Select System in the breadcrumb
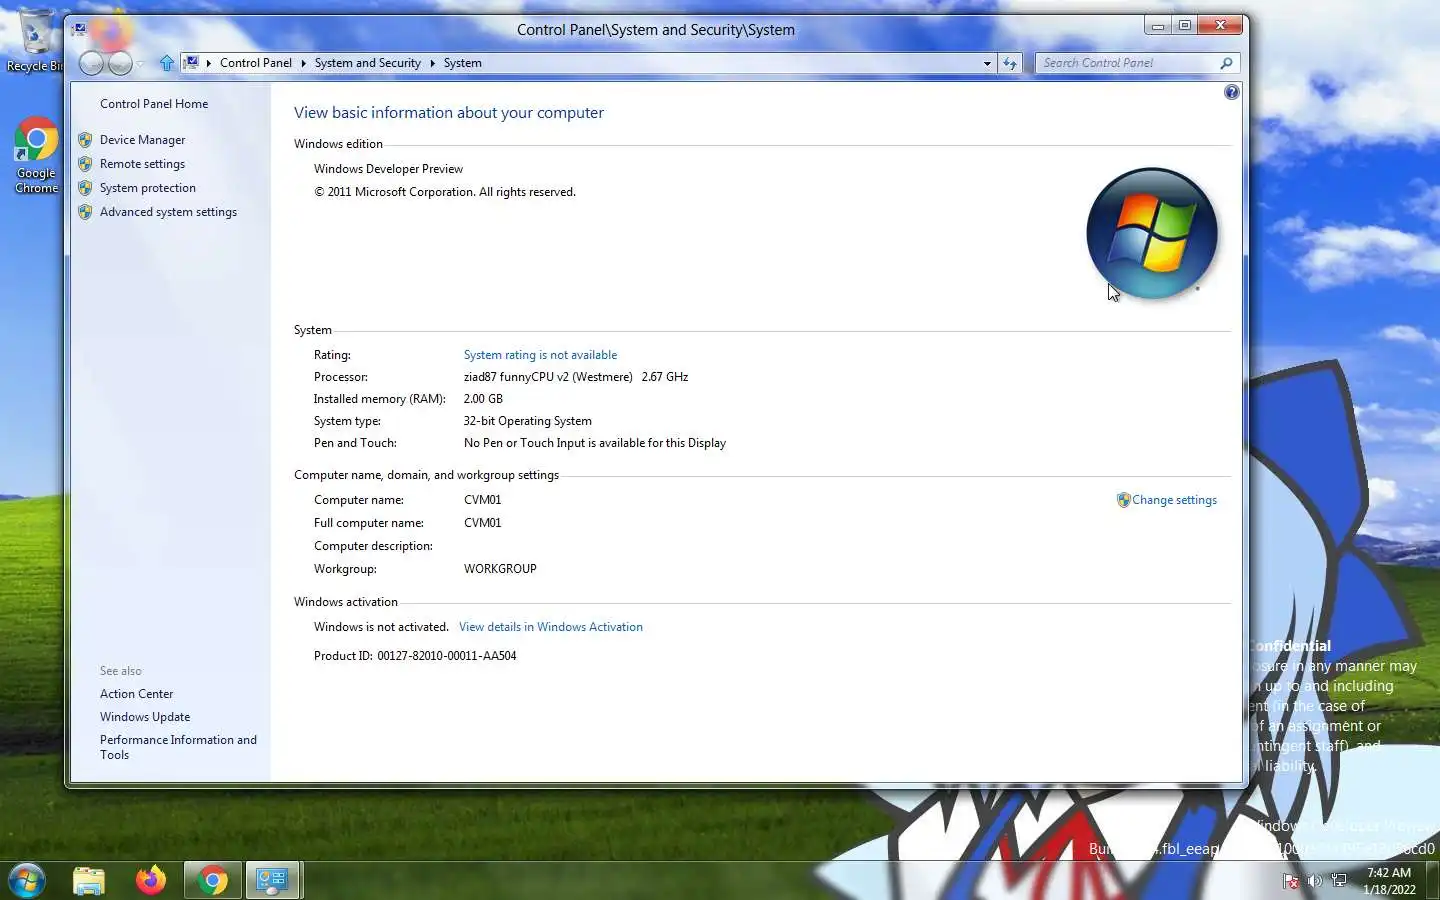This screenshot has height=900, width=1440. [x=463, y=63]
